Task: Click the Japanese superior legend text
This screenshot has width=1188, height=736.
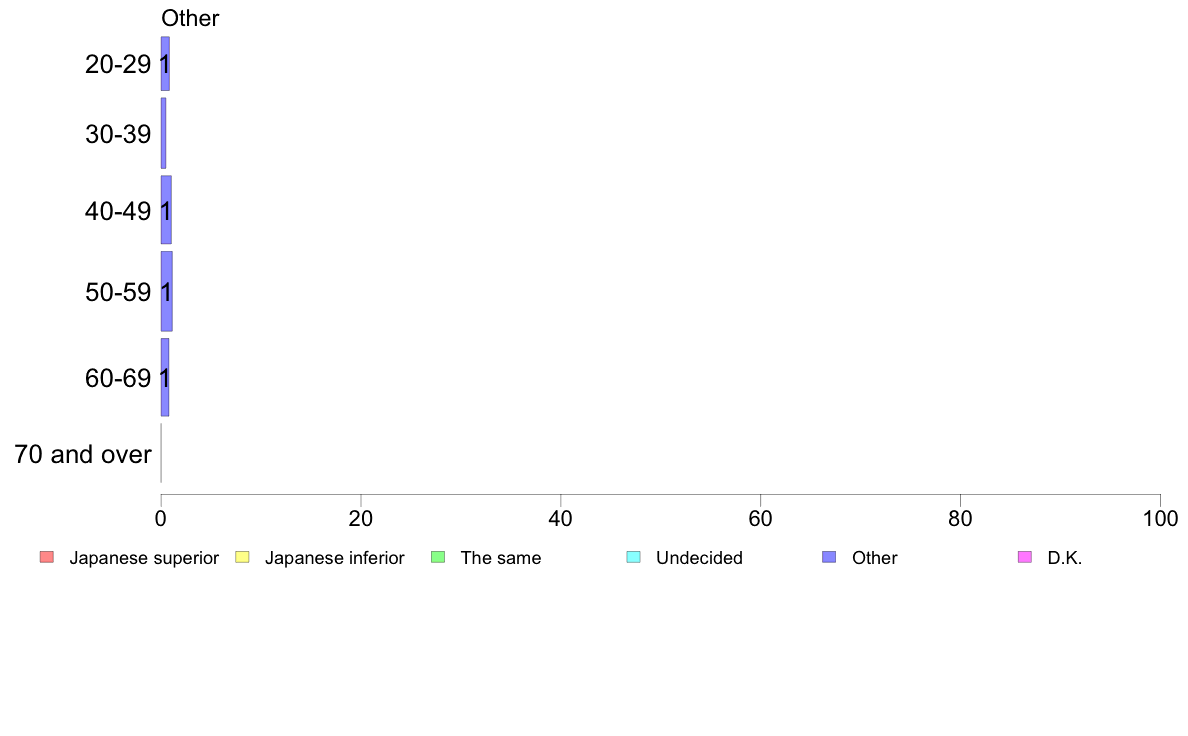Action: pos(144,558)
